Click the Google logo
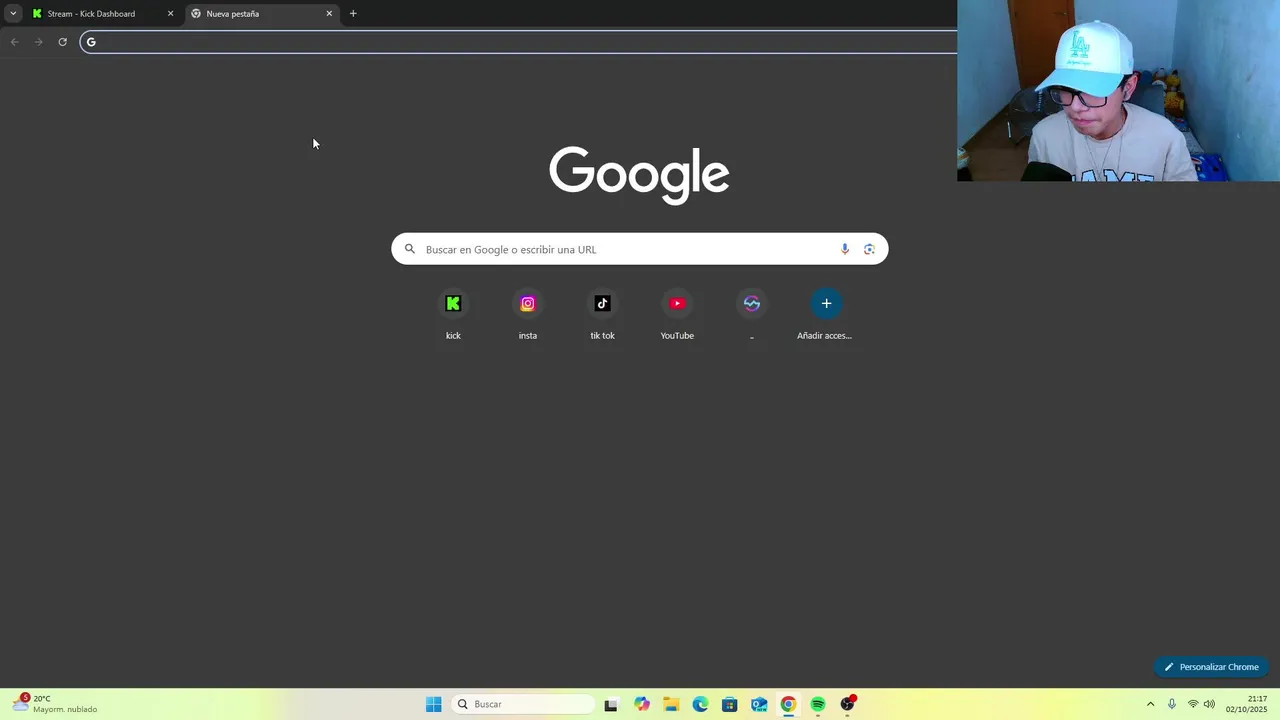Screen dimensions: 1280x720 pos(639,174)
